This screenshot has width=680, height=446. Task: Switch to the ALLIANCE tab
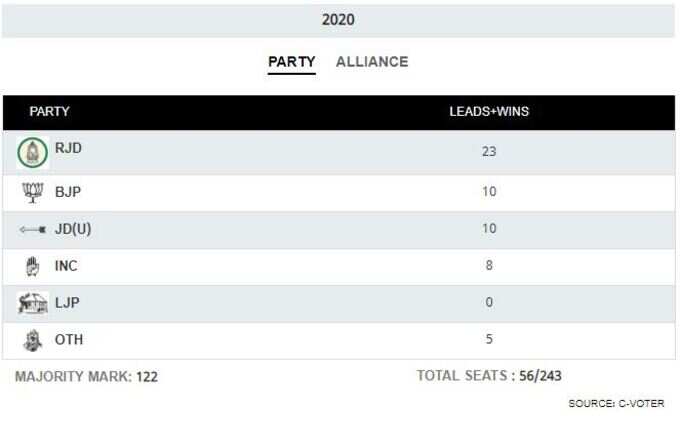pos(372,62)
